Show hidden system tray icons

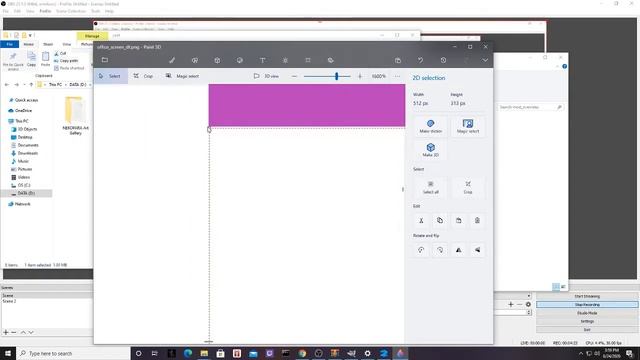(580, 353)
